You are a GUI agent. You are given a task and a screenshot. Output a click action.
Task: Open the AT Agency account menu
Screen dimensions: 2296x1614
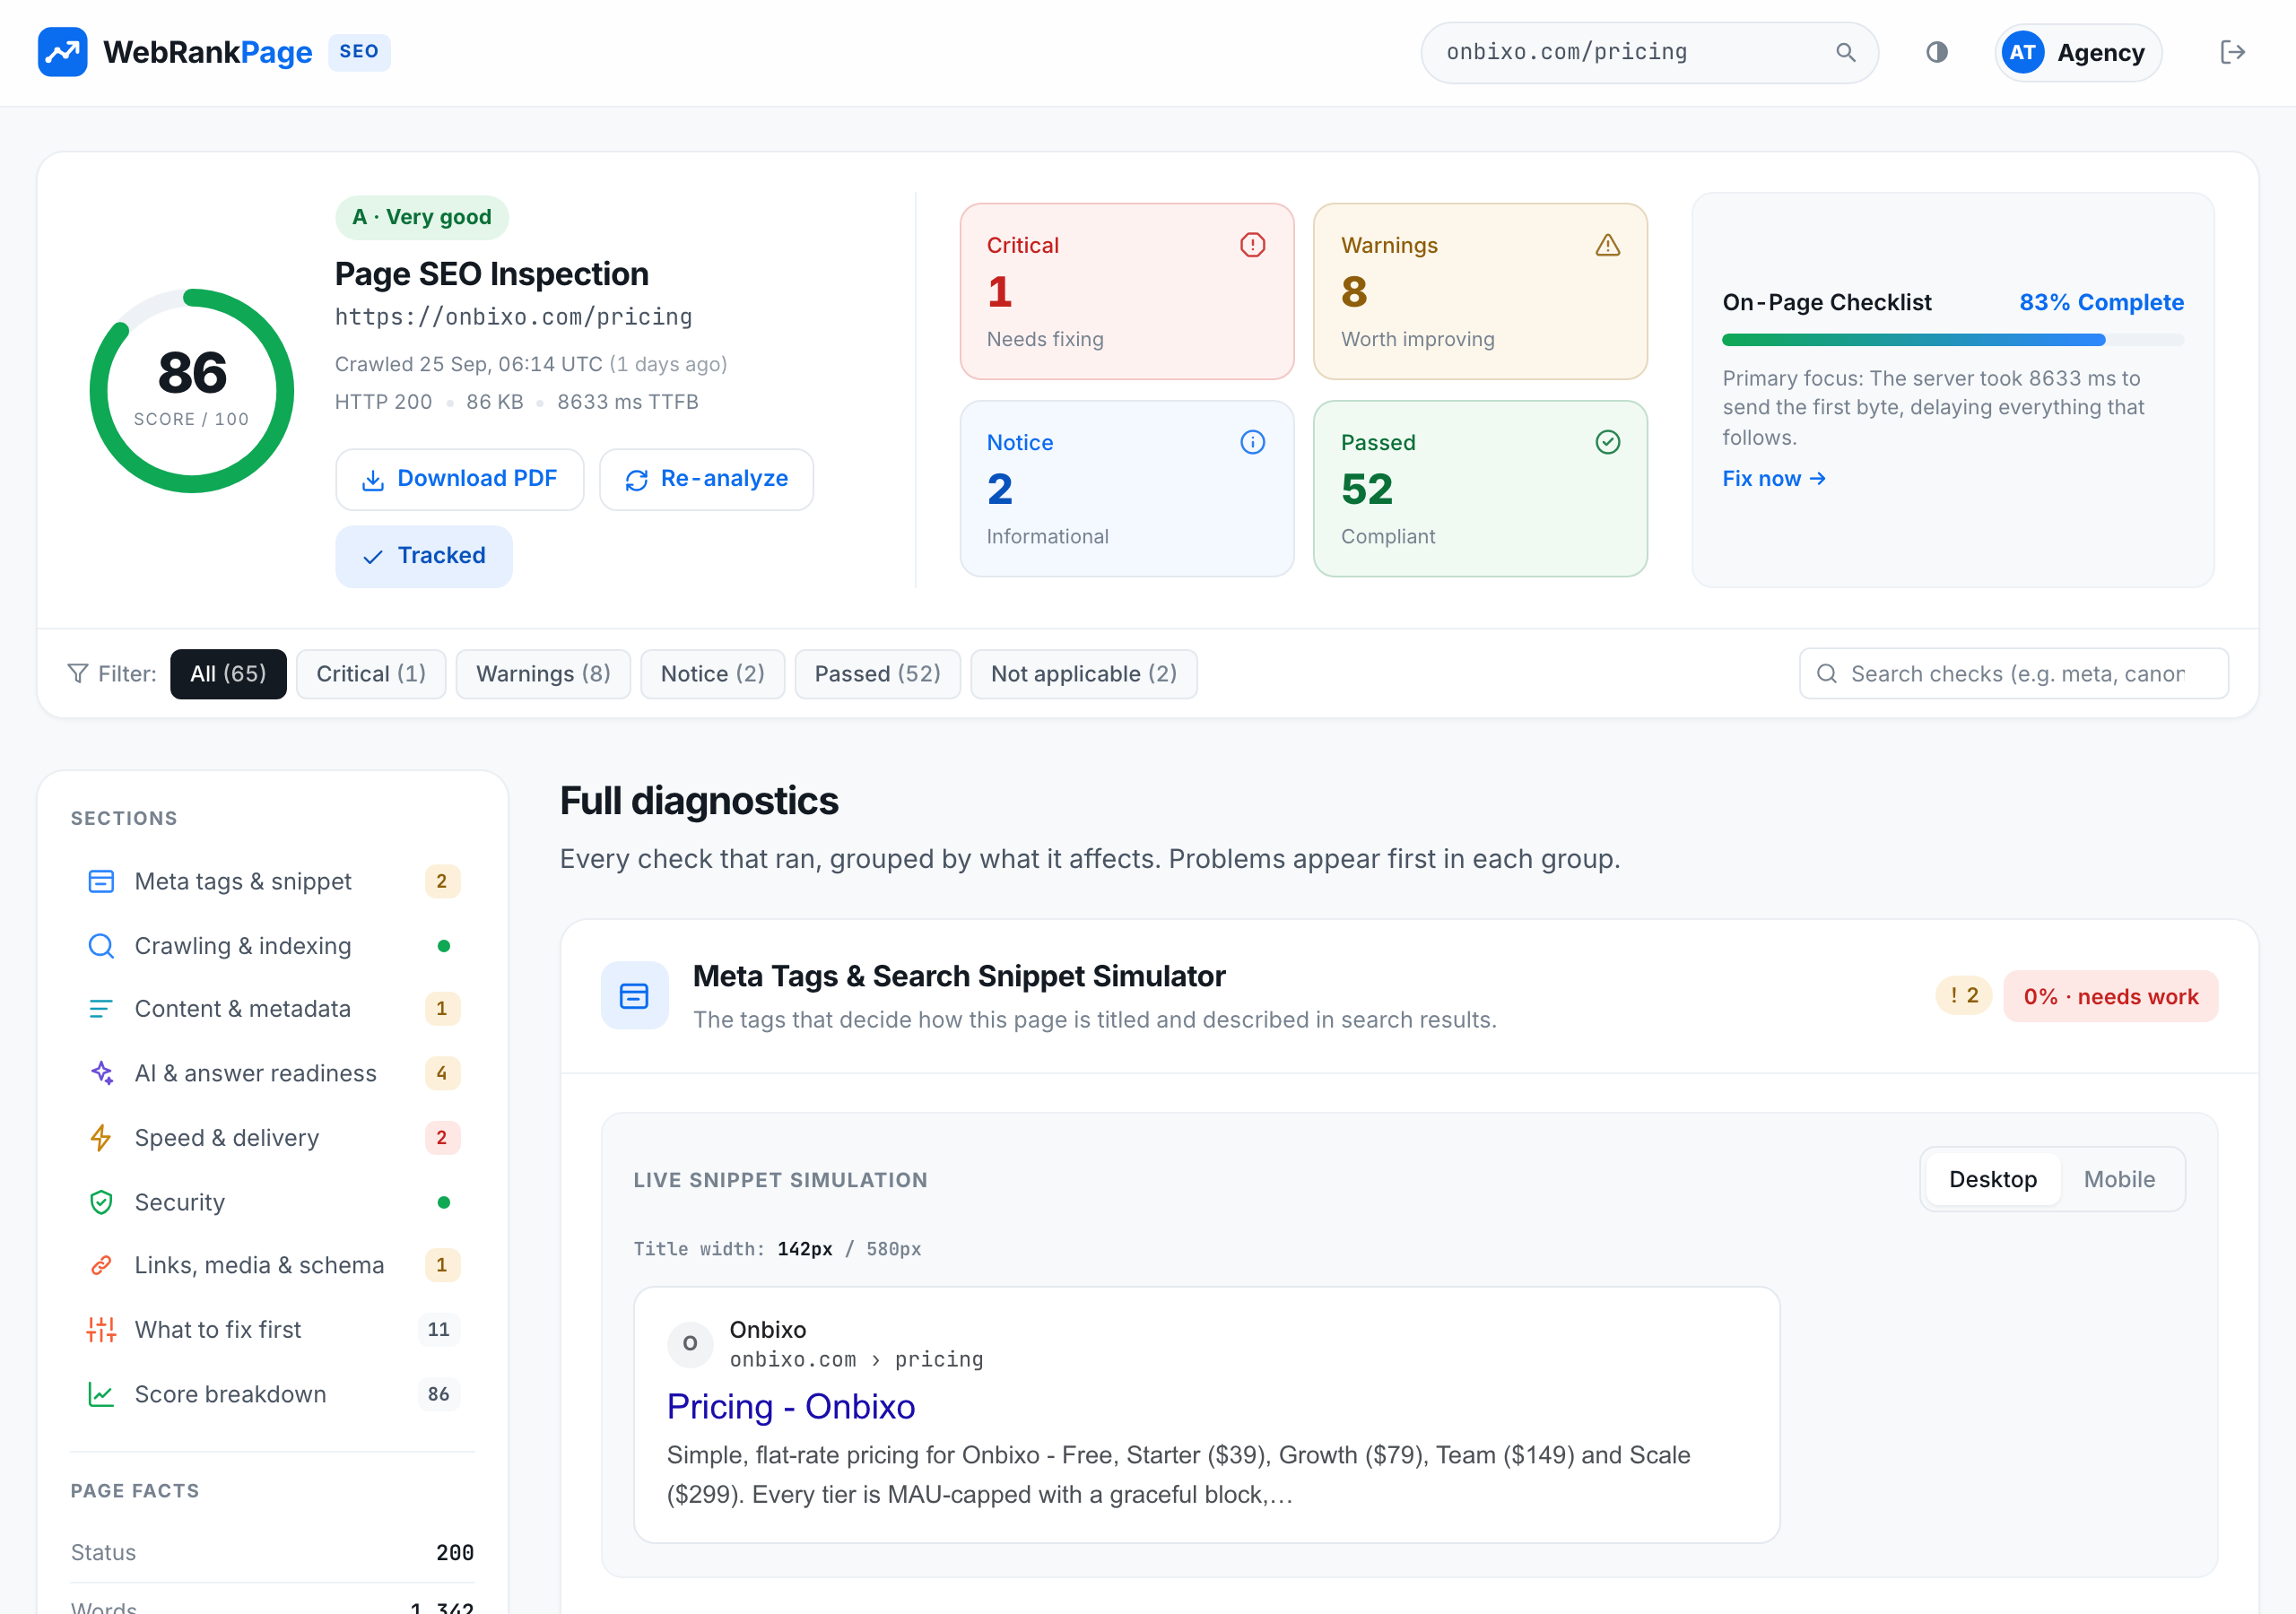[x=2078, y=52]
